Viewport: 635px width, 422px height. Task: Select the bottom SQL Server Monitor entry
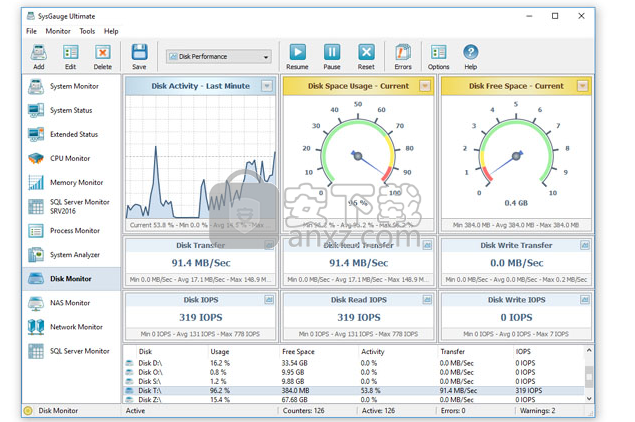pos(71,351)
